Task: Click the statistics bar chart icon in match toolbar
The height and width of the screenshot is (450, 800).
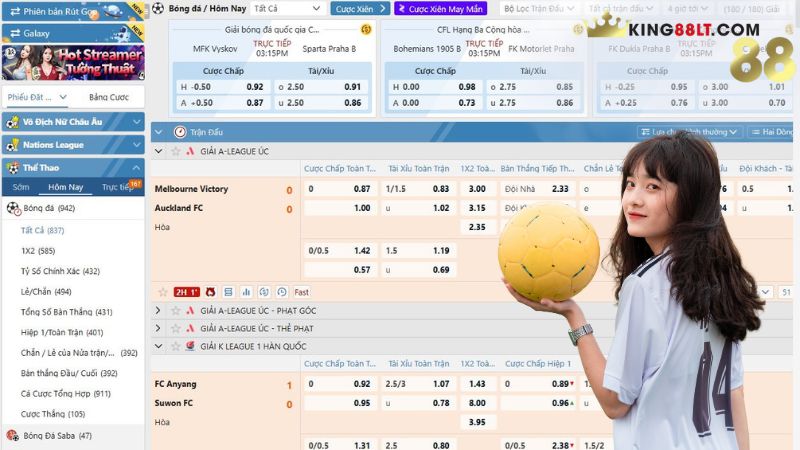Action: click(x=246, y=291)
